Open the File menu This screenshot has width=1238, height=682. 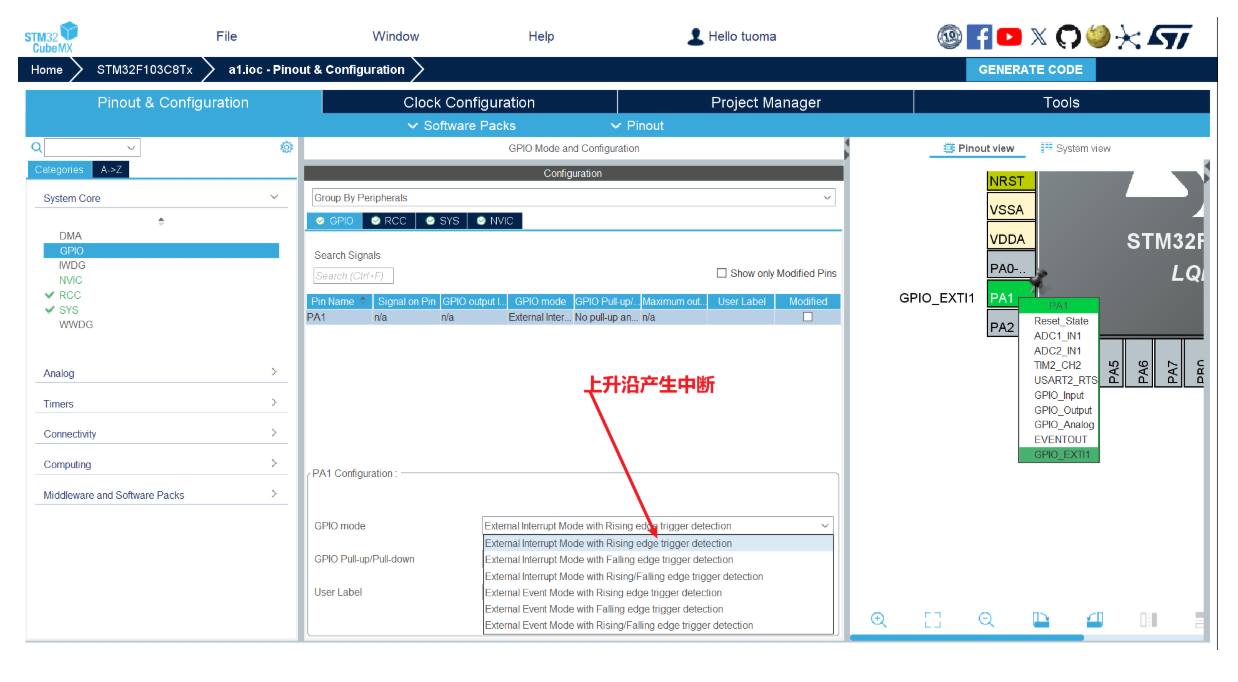pyautogui.click(x=227, y=36)
